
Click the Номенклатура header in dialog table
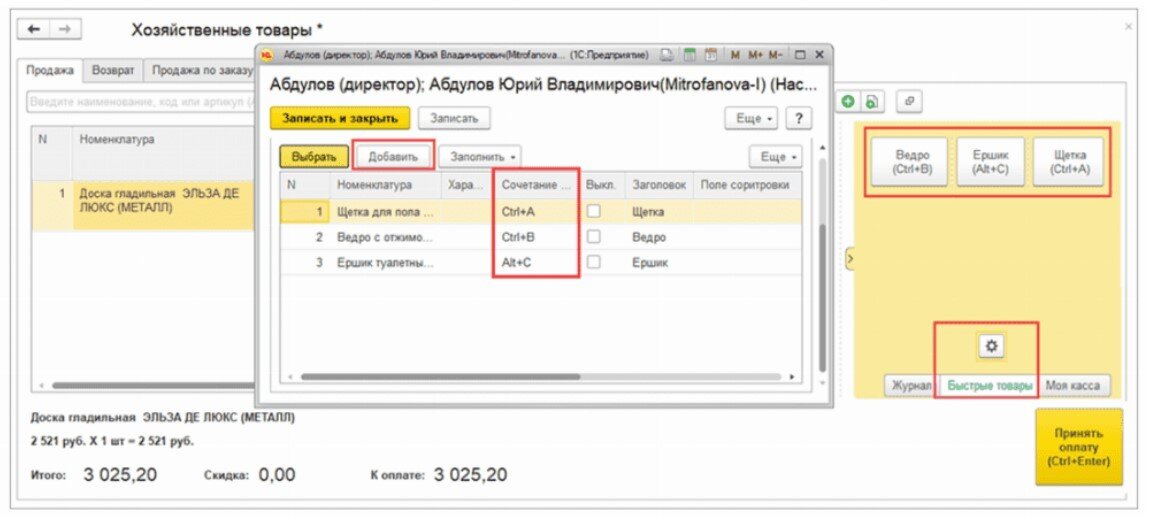pyautogui.click(x=385, y=185)
